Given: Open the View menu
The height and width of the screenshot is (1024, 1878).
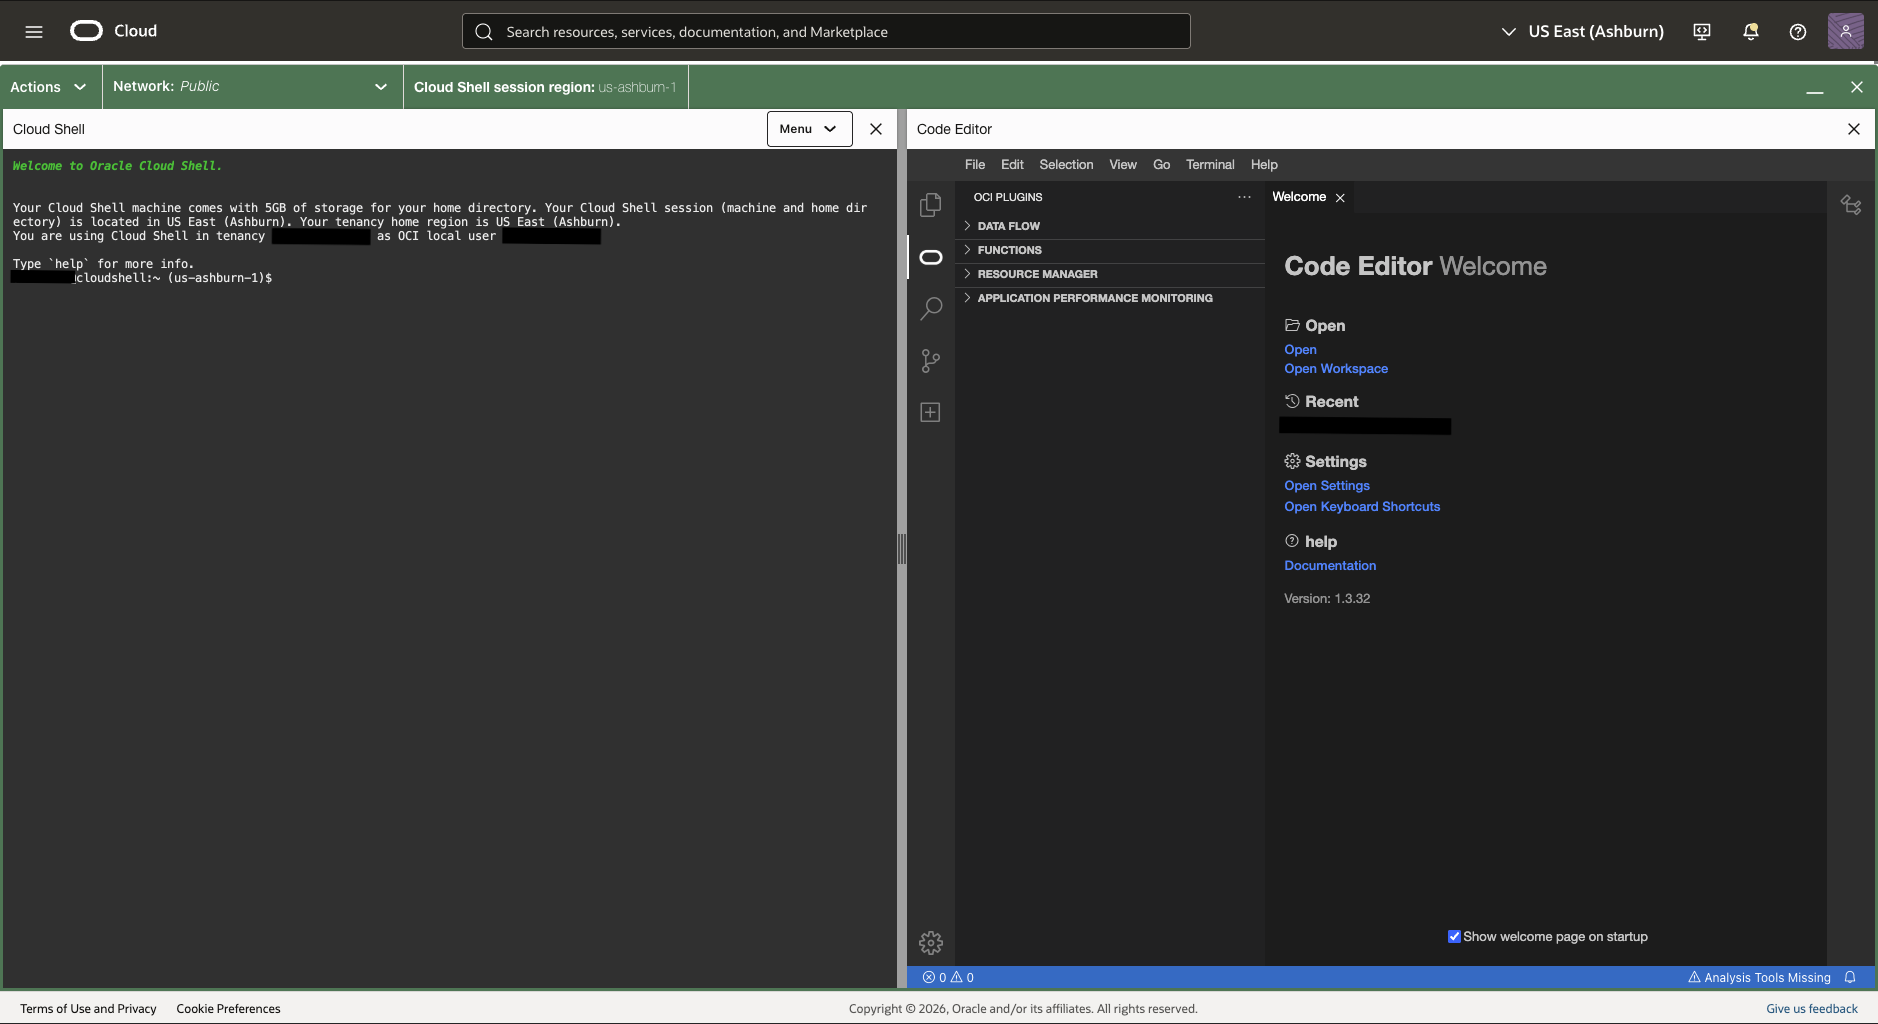Looking at the screenshot, I should (x=1123, y=165).
